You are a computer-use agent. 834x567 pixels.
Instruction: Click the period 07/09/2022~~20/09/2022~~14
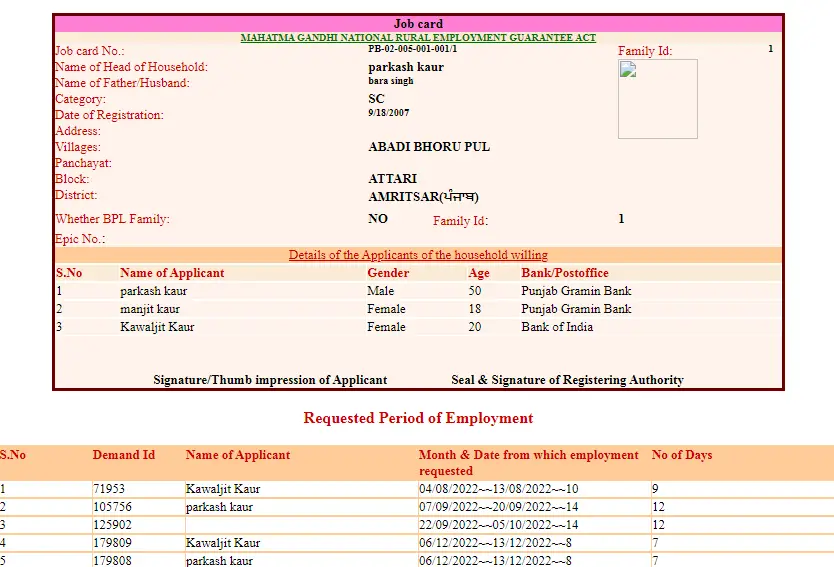click(498, 507)
